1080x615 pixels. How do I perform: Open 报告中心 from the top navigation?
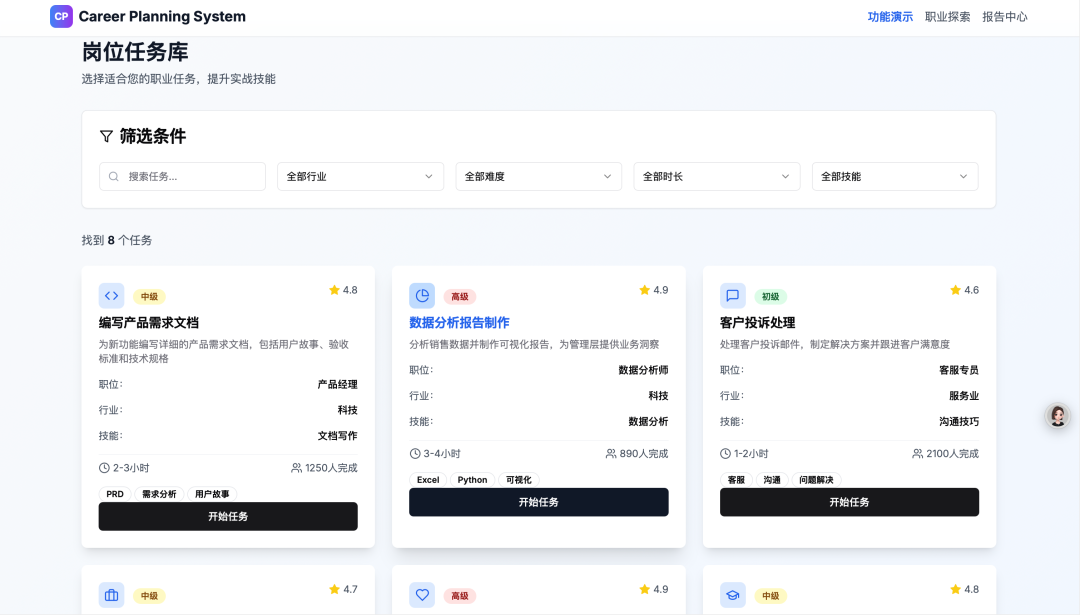click(1004, 17)
